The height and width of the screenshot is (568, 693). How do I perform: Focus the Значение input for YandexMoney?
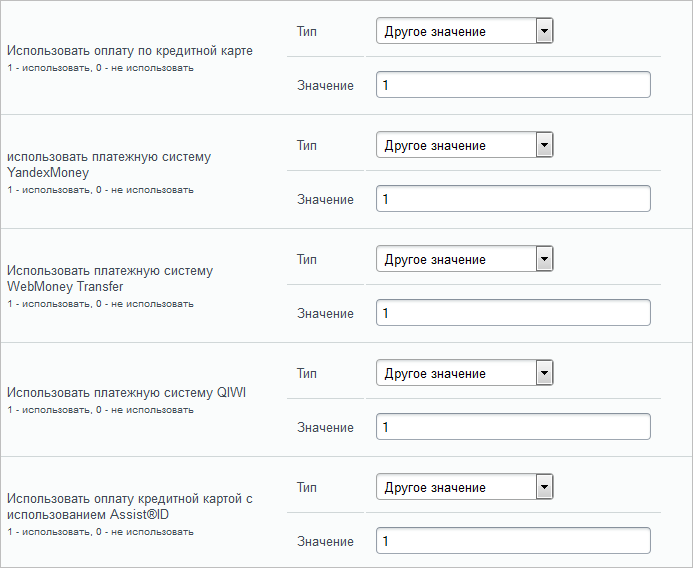coord(513,198)
